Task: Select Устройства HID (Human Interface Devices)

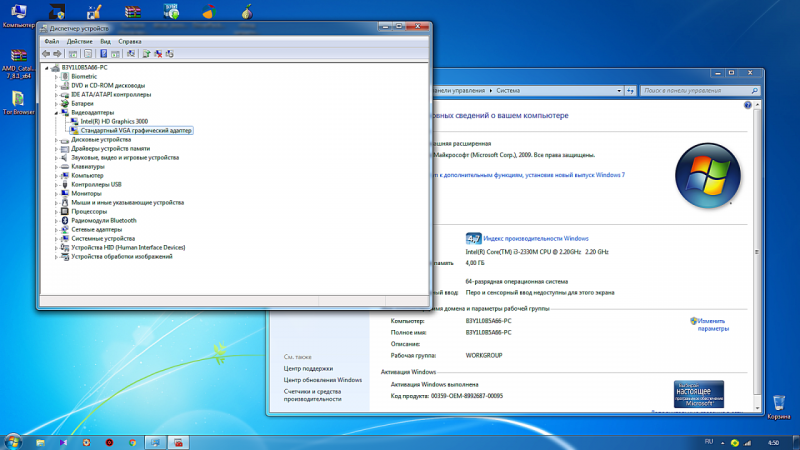Action: click(123, 247)
